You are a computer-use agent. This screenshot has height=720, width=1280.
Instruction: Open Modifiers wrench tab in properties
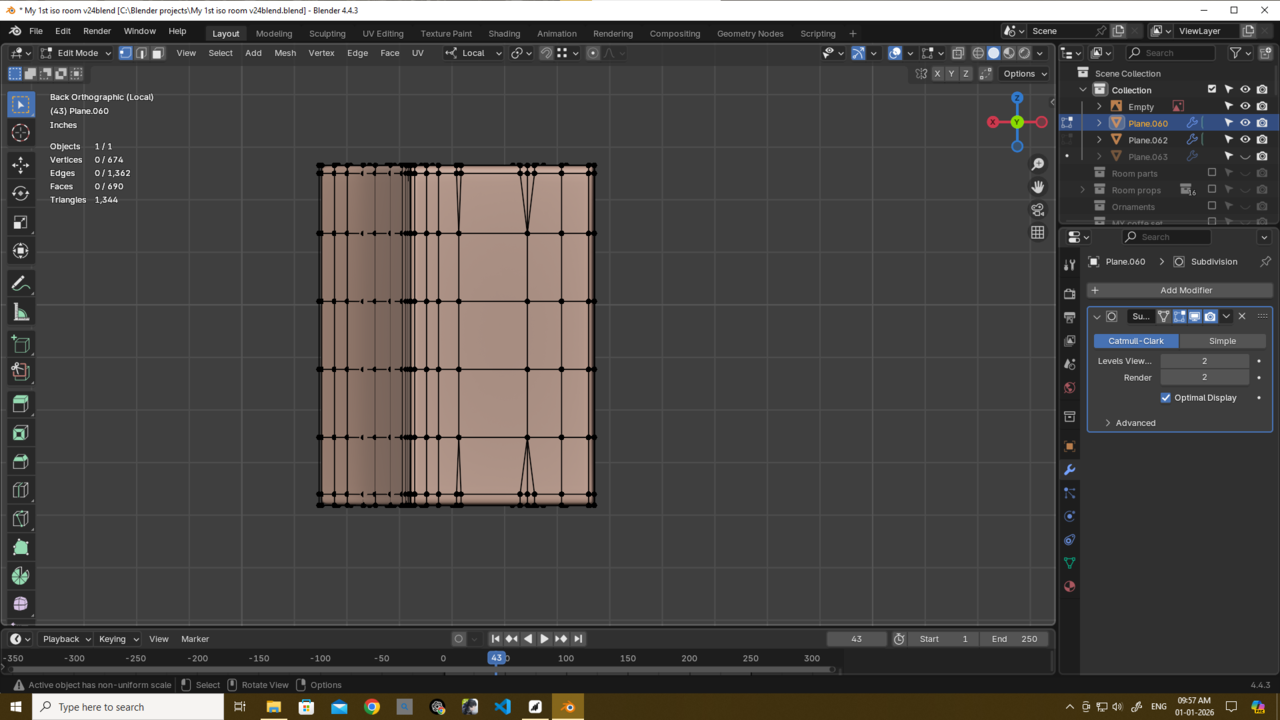click(1070, 469)
